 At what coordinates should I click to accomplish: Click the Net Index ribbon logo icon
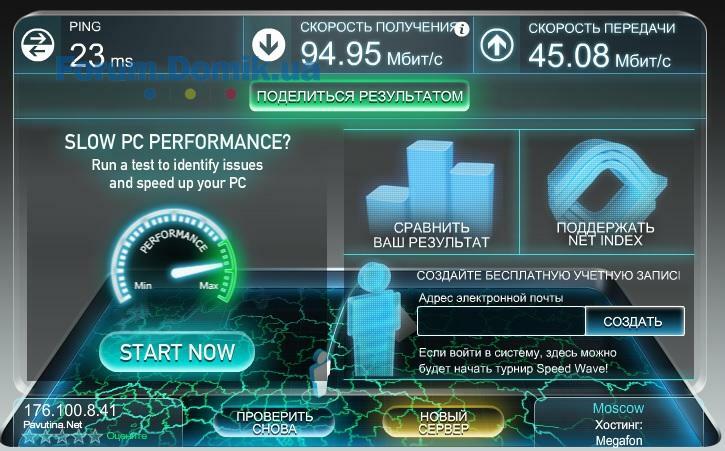coord(607,180)
